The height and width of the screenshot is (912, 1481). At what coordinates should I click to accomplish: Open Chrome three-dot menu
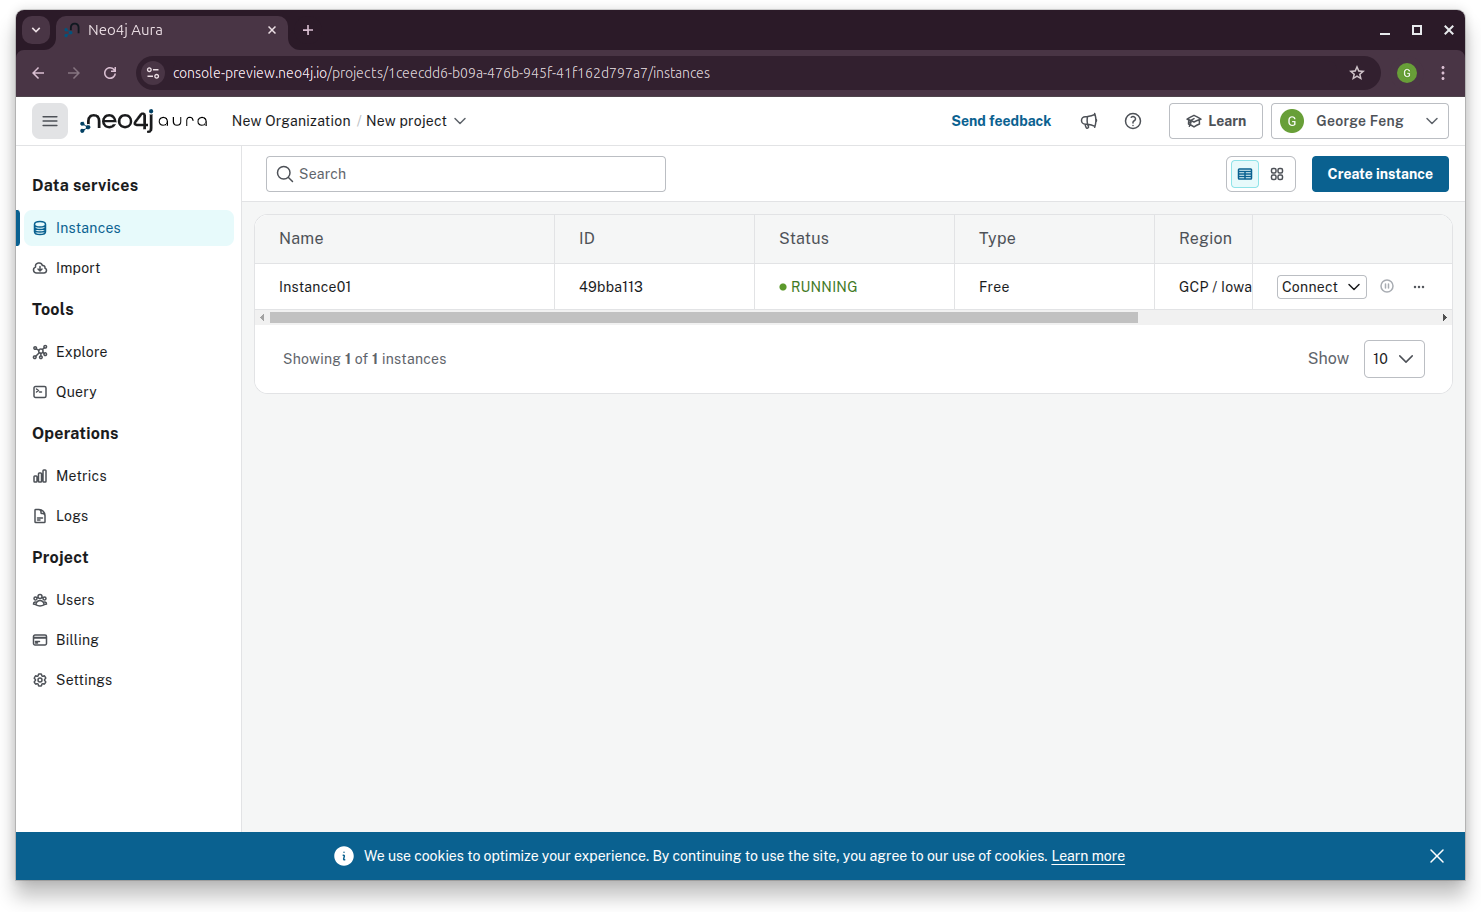1443,73
